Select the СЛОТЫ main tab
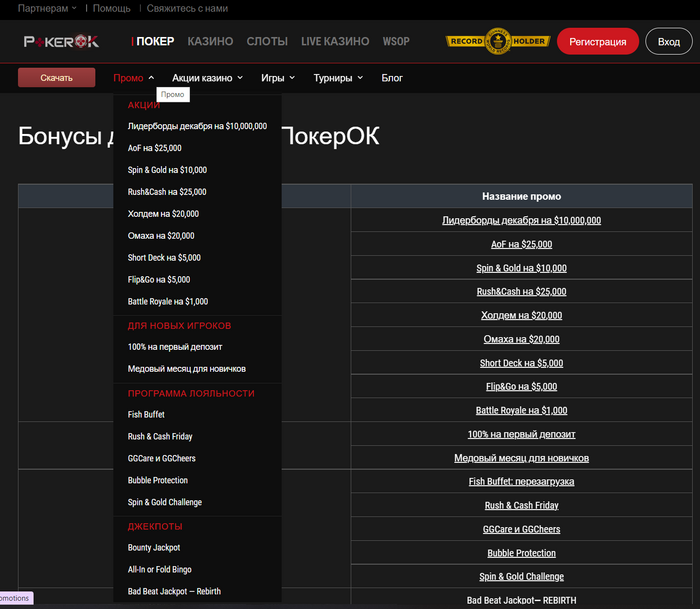The height and width of the screenshot is (609, 700). (x=267, y=42)
